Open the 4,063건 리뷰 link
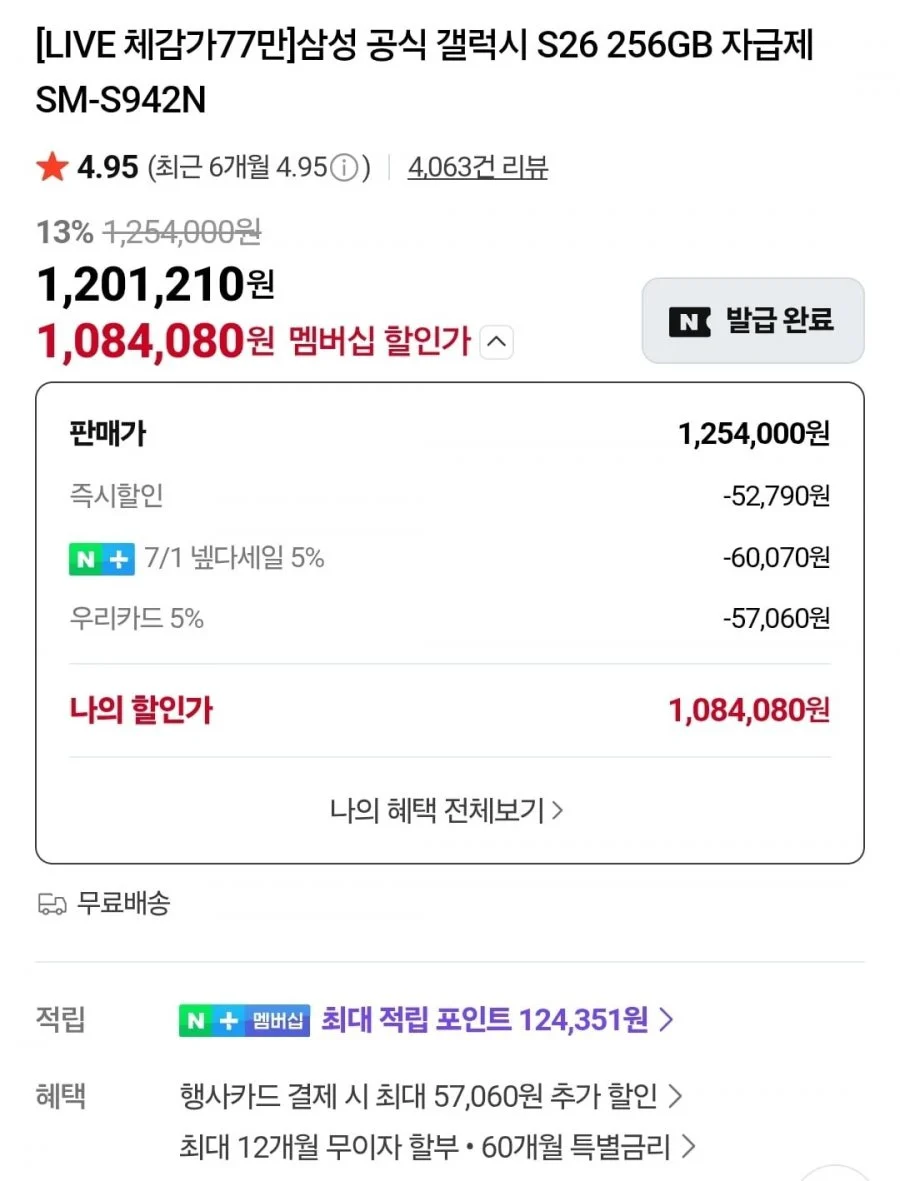Viewport: 900px width, 1181px height. tap(477, 167)
